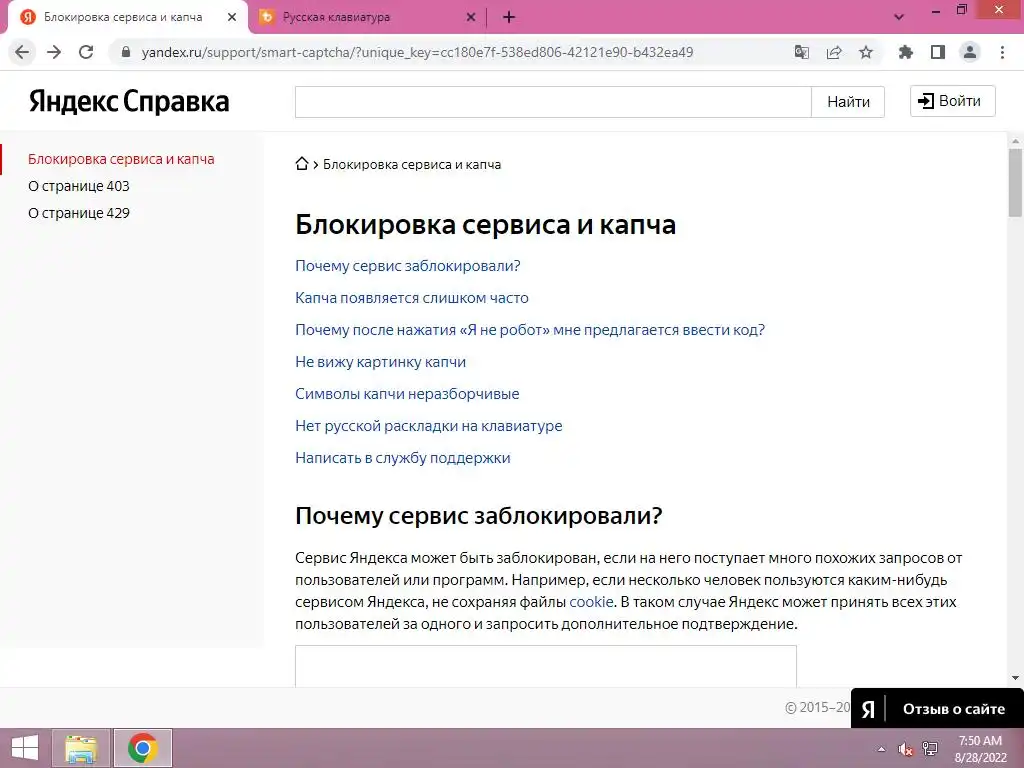This screenshot has width=1024, height=768.
Task: Show hidden system tray icons
Action: coord(882,749)
